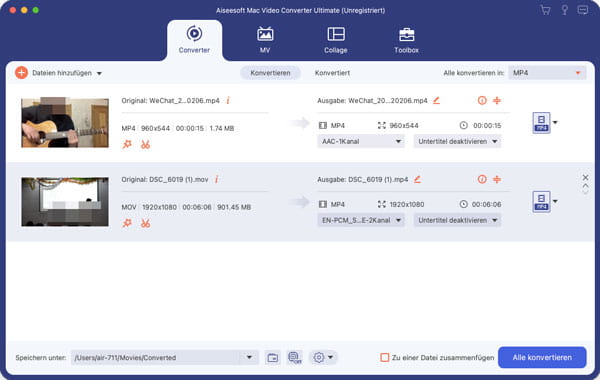Open the metadata info icon for the WeChat output
This screenshot has width=600, height=380.
[x=482, y=100]
